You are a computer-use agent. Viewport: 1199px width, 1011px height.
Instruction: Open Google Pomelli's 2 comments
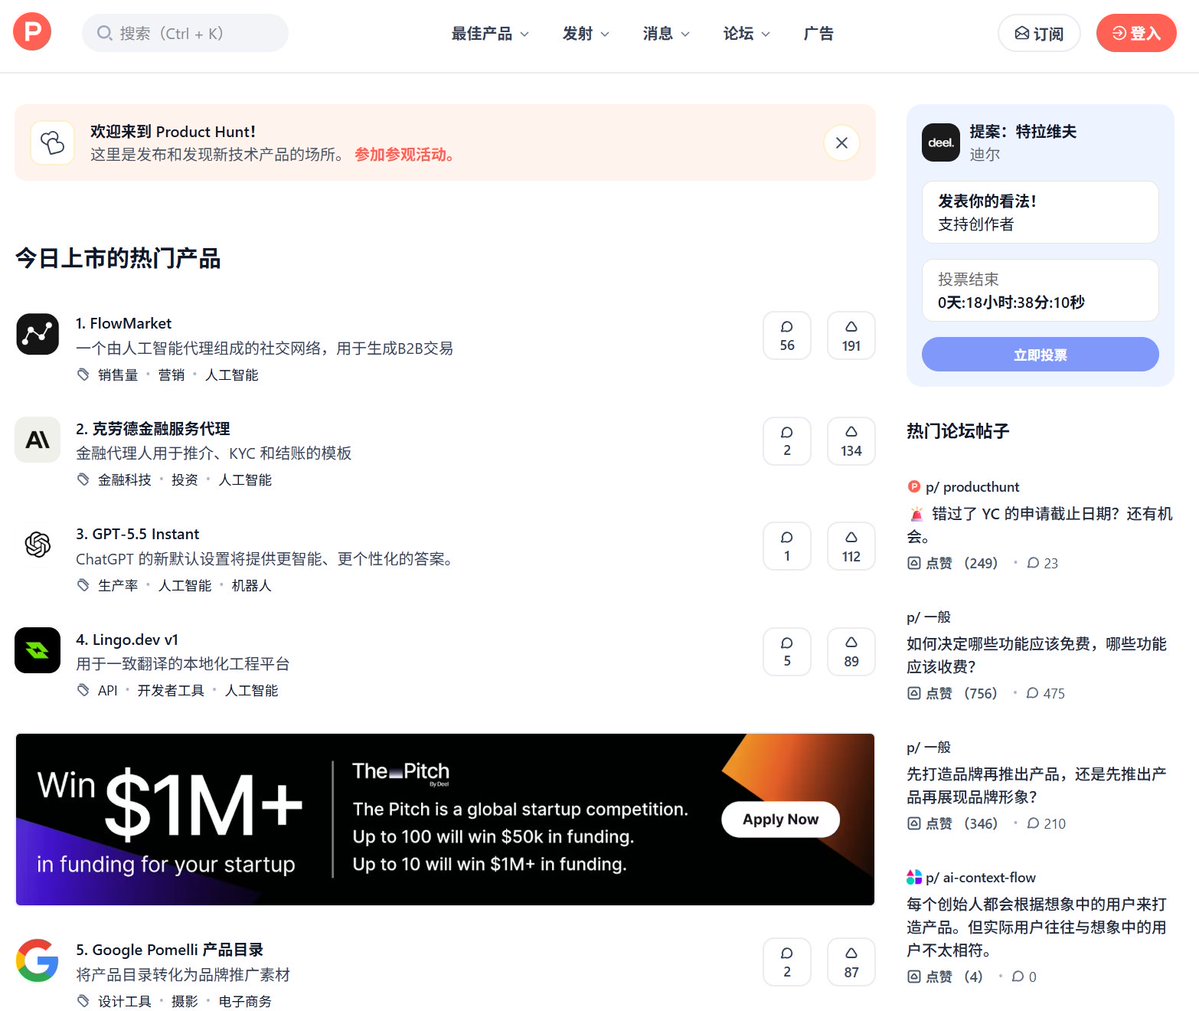click(x=787, y=962)
